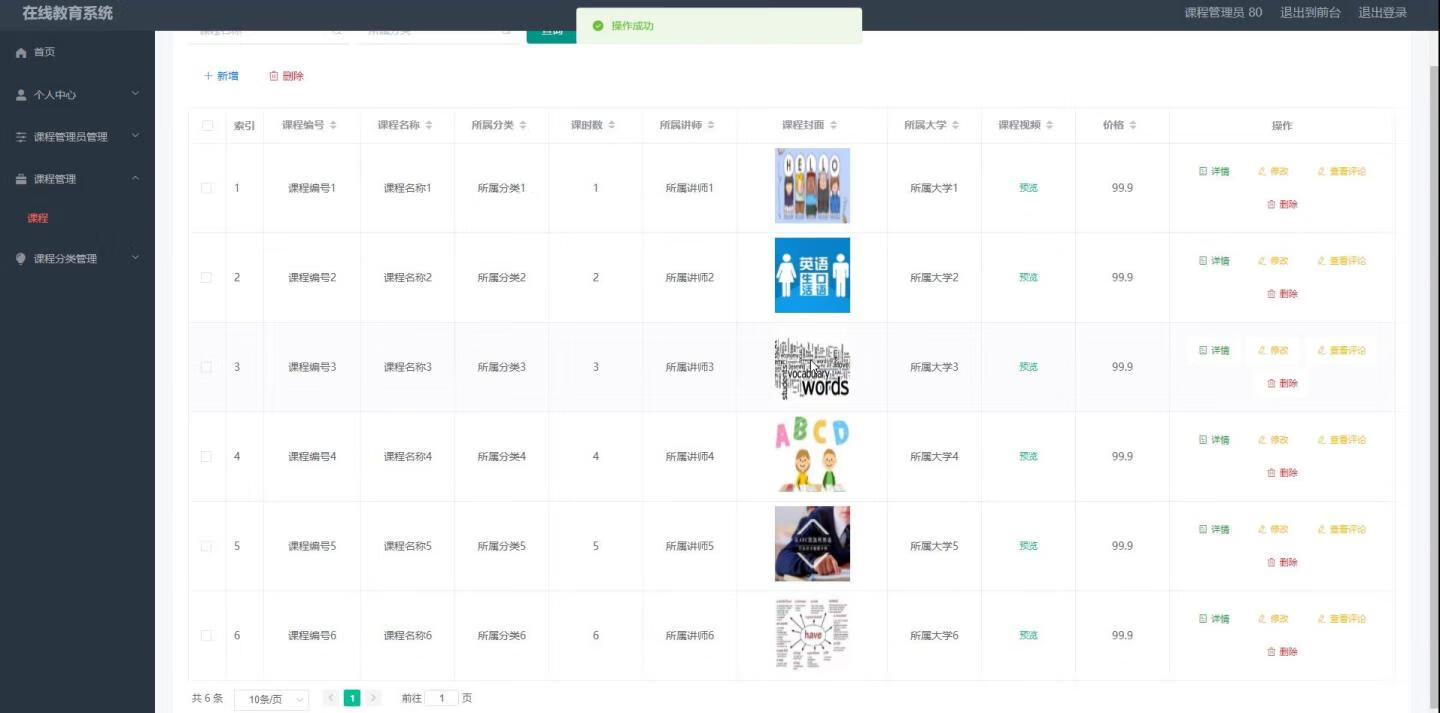This screenshot has height=713, width=1440.
Task: Open the 10条/页 page size dropdown
Action: [x=271, y=700]
